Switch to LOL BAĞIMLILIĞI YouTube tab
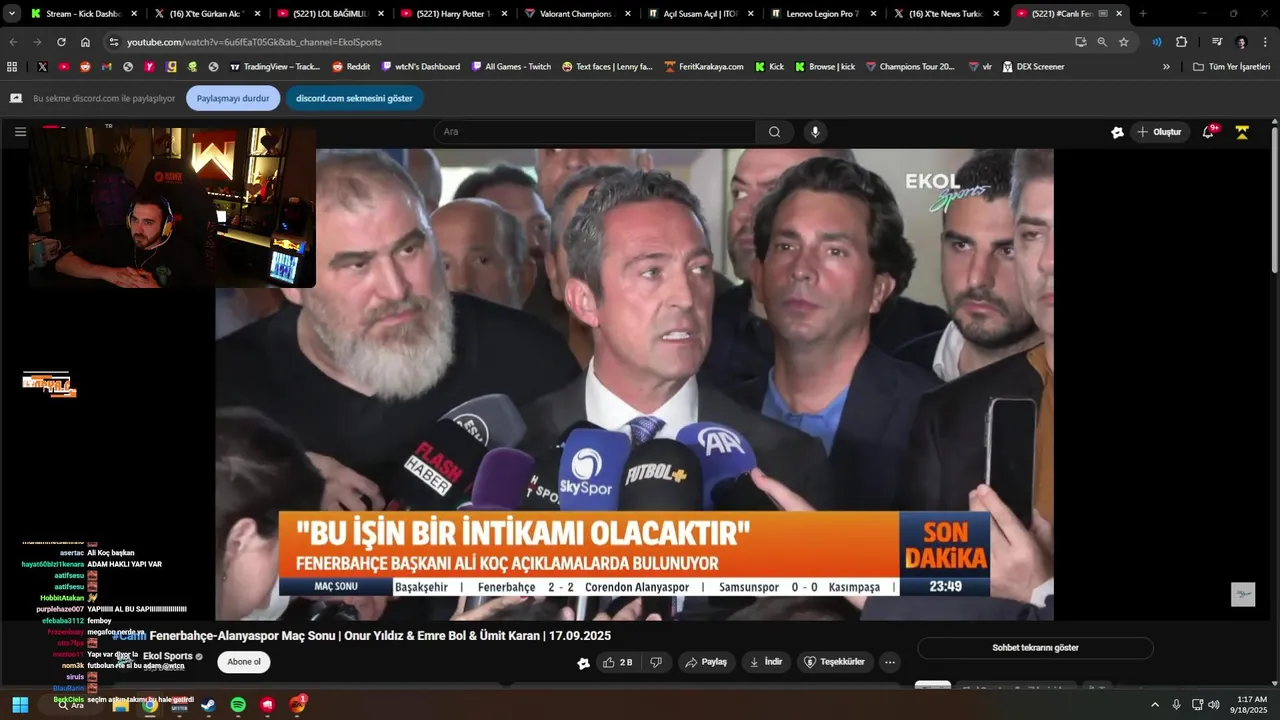Screen dimensions: 1280x720 pyautogui.click(x=331, y=14)
